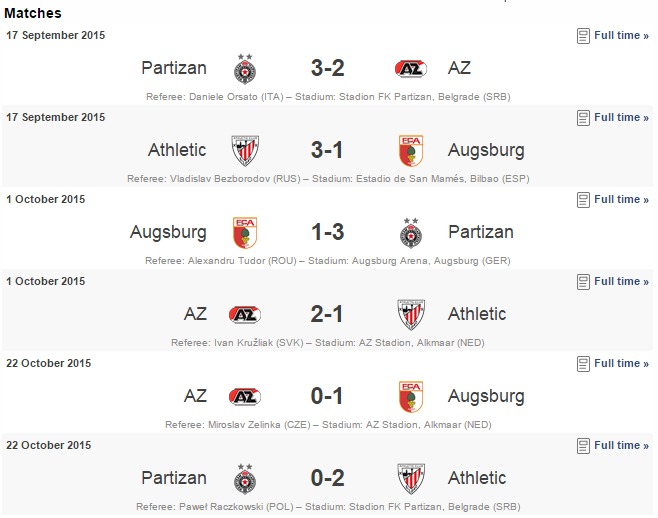Open Full time report for AZ 2-1 Athletic
Screen dimensions: 658x518
pyautogui.click(x=621, y=281)
